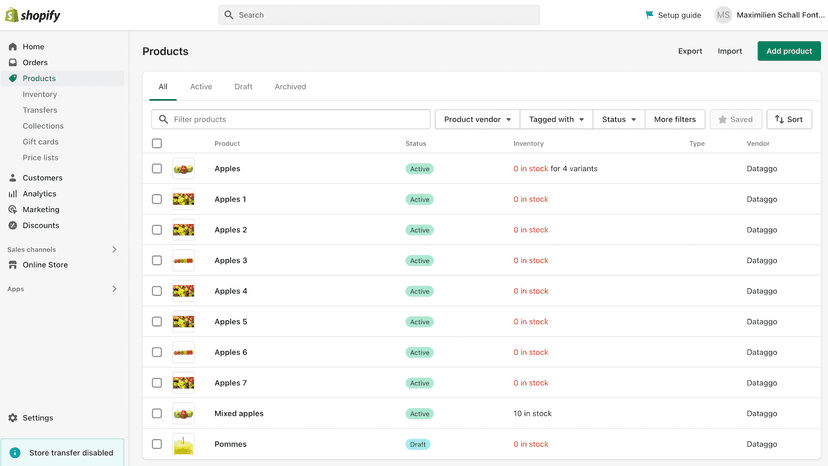Switch to the Draft tab
The height and width of the screenshot is (466, 828).
pos(243,87)
